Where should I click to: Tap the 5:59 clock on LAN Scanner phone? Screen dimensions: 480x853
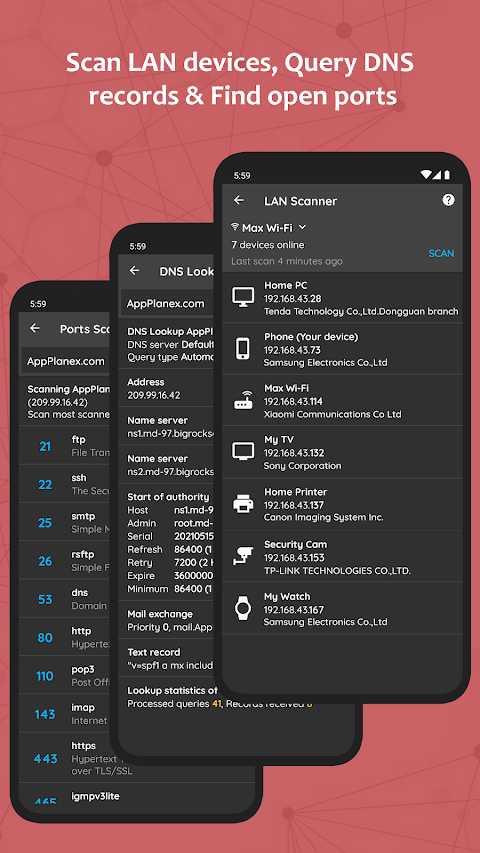(242, 176)
